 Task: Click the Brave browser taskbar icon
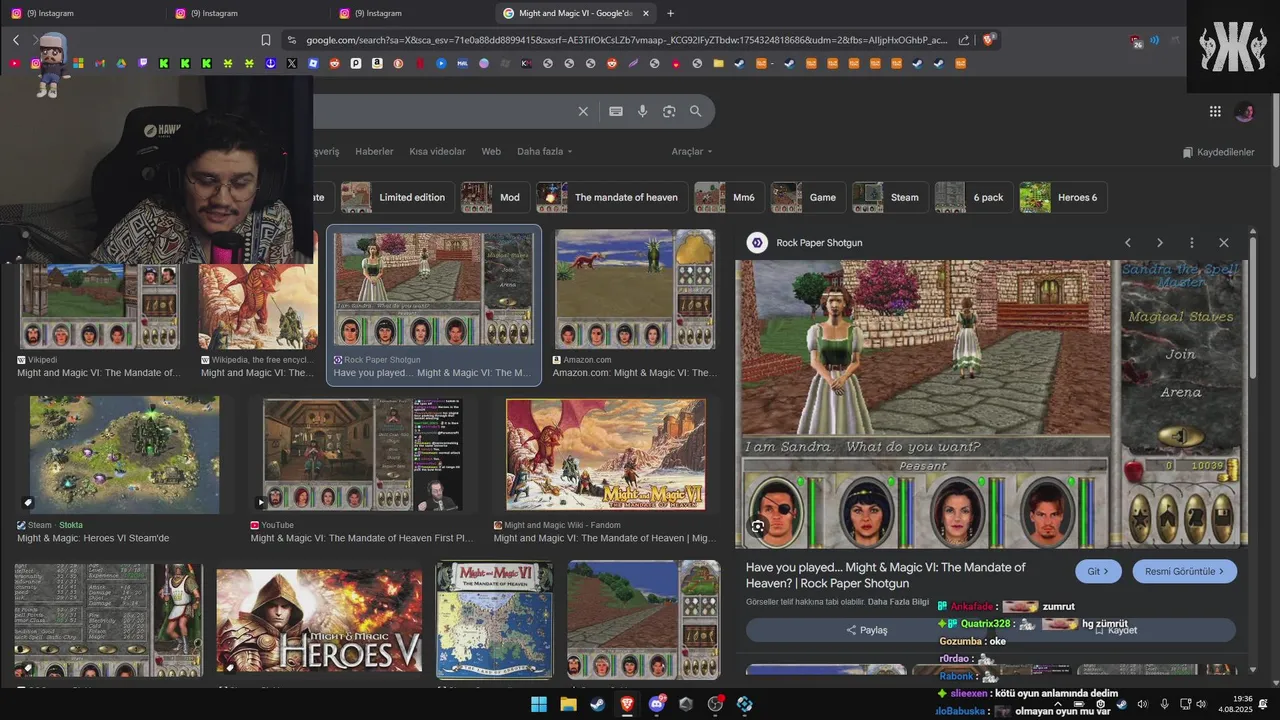tap(627, 704)
